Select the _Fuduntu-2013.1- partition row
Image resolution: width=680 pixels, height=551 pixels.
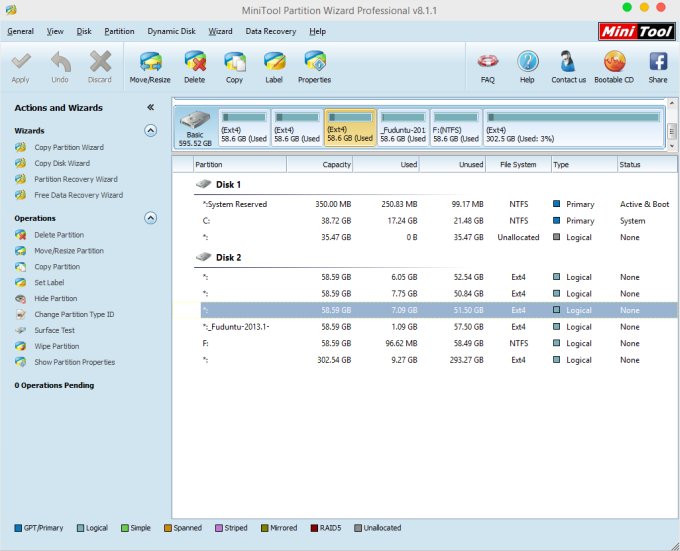pos(438,327)
